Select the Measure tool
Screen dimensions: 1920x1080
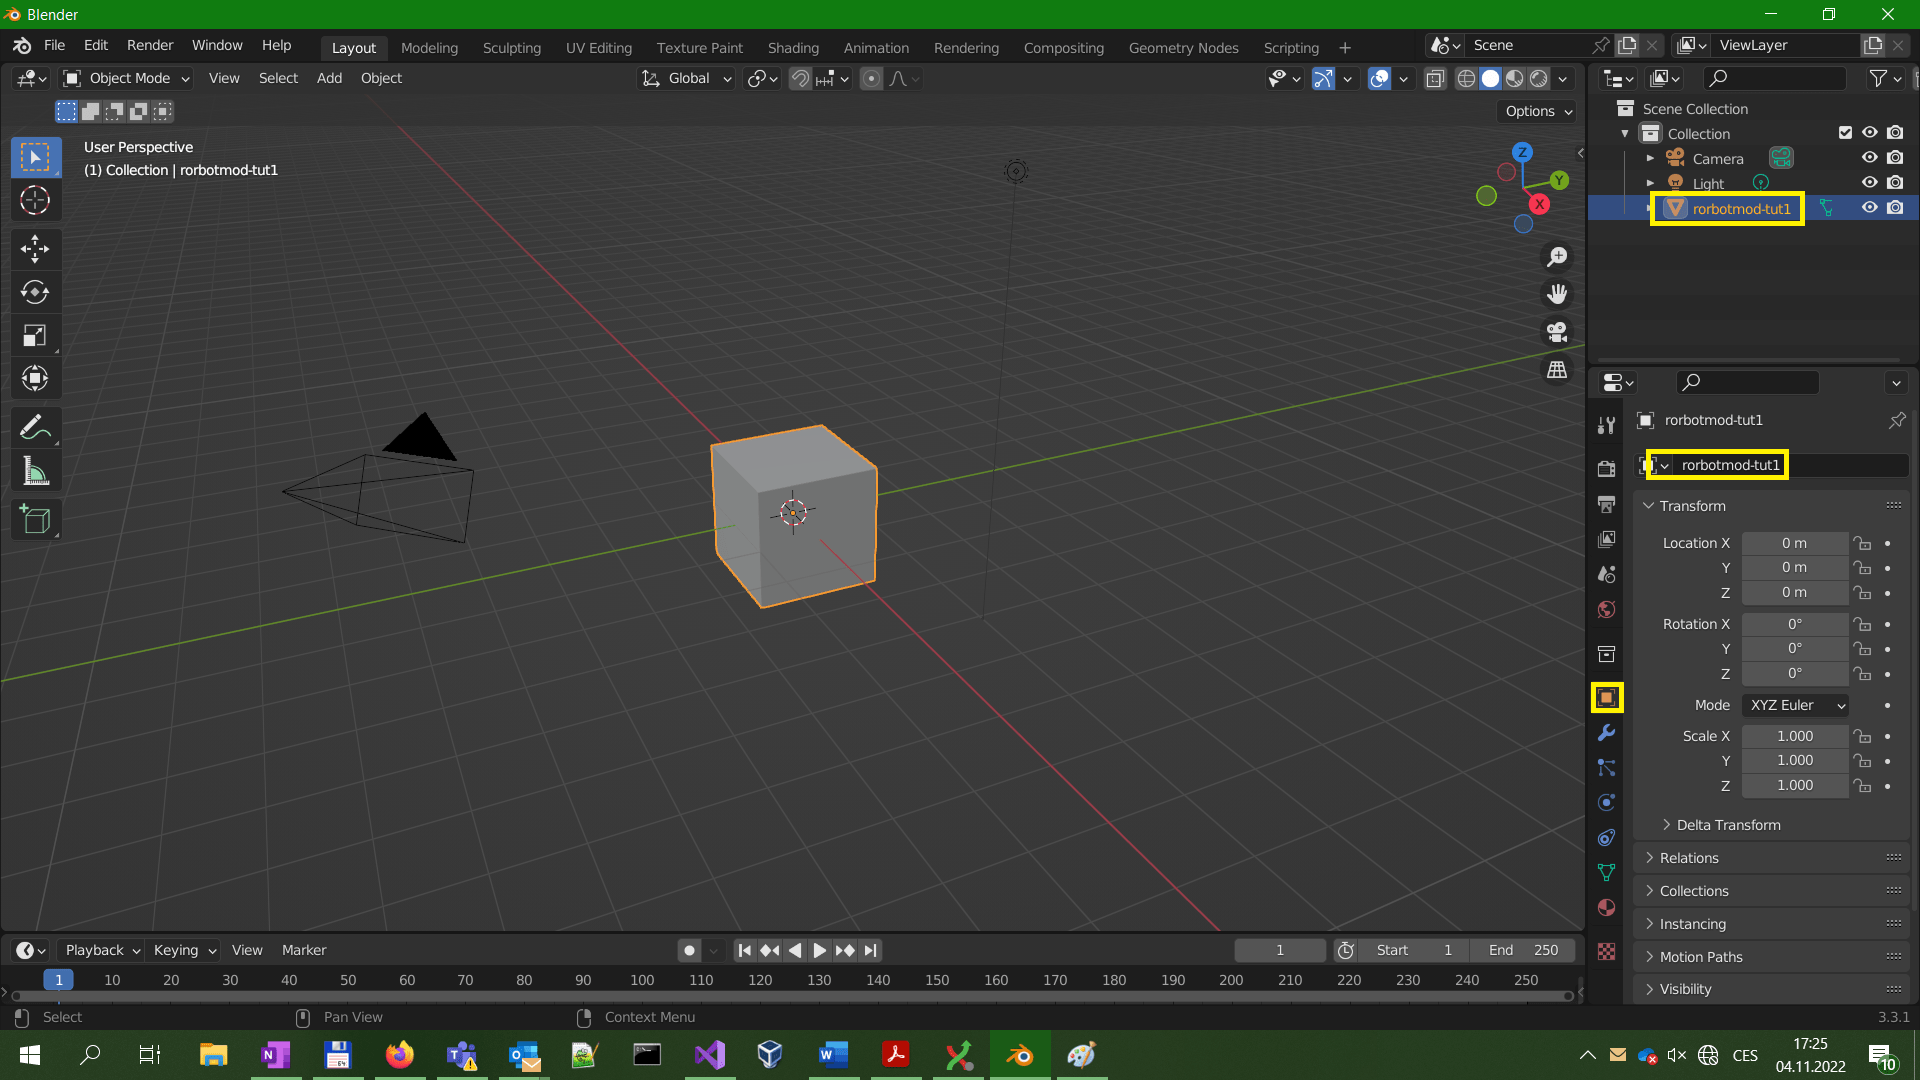click(x=35, y=470)
